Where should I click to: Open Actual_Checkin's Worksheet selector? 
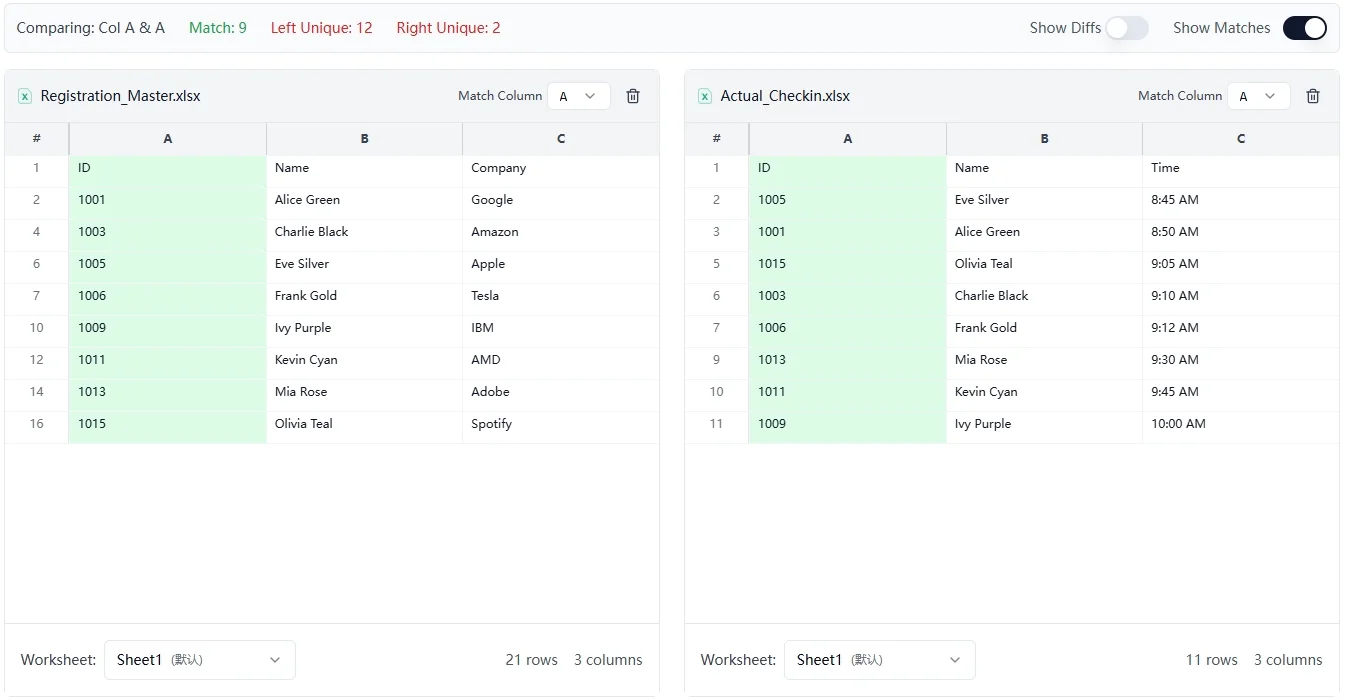(x=879, y=659)
